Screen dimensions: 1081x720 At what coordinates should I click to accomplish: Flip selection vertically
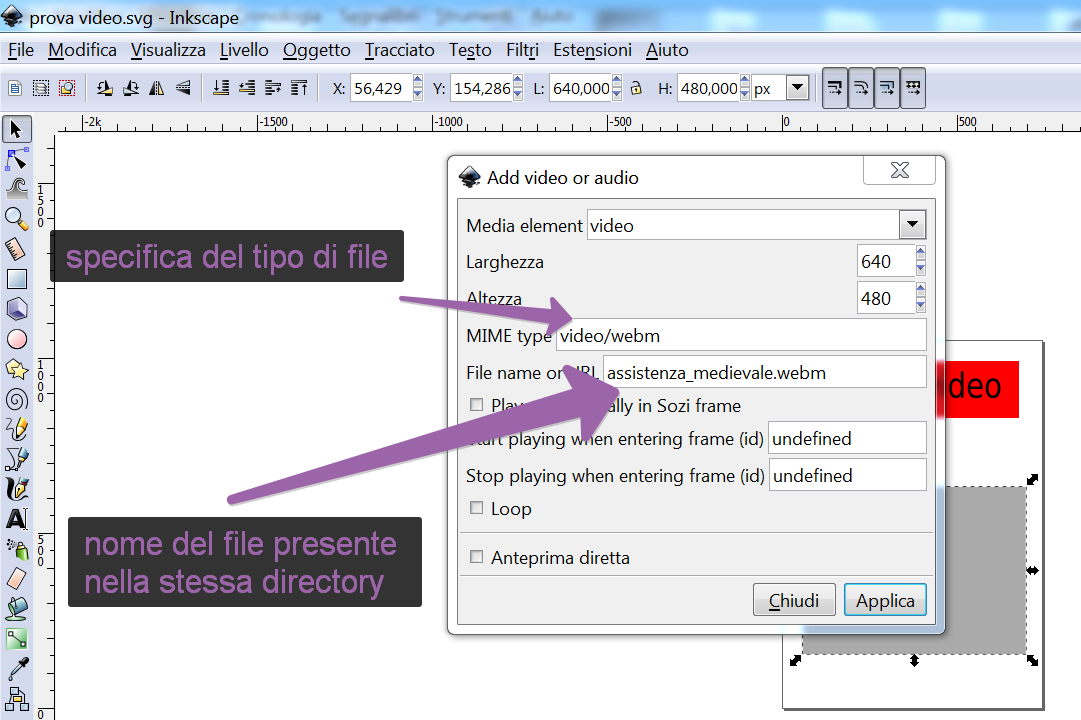tap(183, 88)
